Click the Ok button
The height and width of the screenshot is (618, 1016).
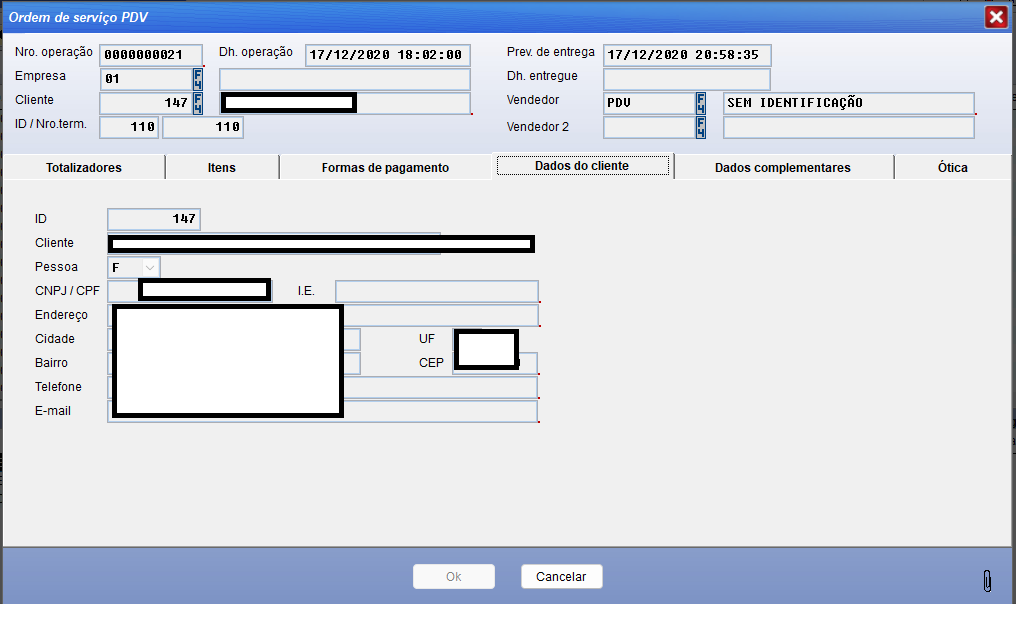pyautogui.click(x=454, y=577)
